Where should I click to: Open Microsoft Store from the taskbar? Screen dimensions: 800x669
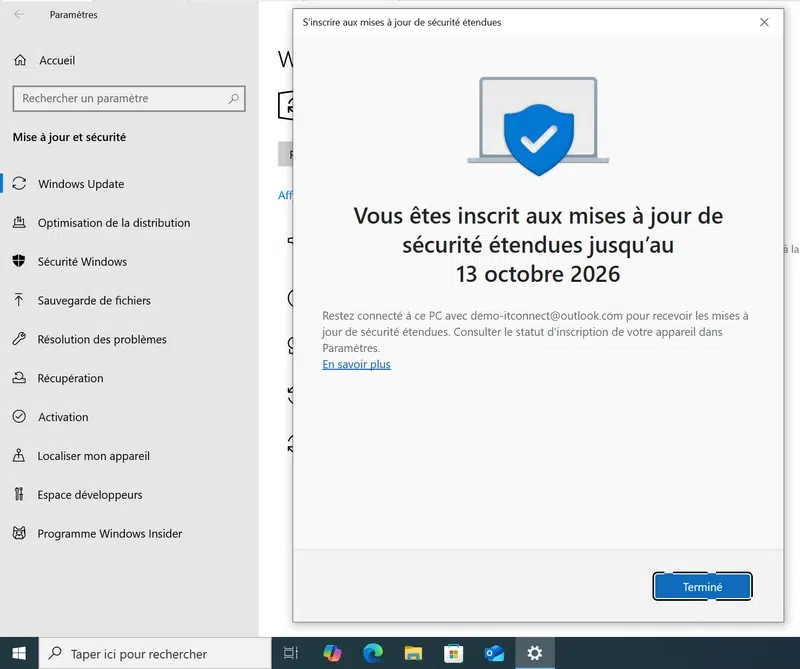[x=454, y=653]
